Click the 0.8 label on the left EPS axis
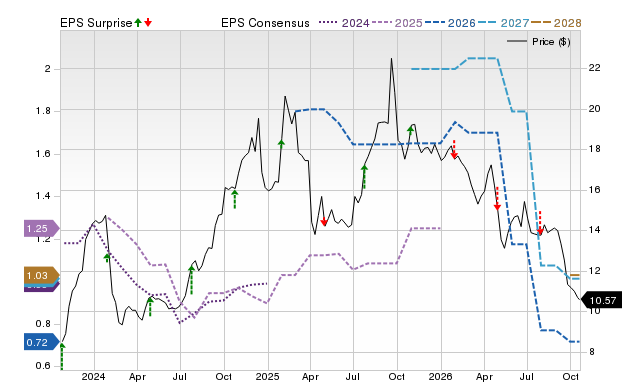Viewport: 640px width, 382px height. pos(43,324)
